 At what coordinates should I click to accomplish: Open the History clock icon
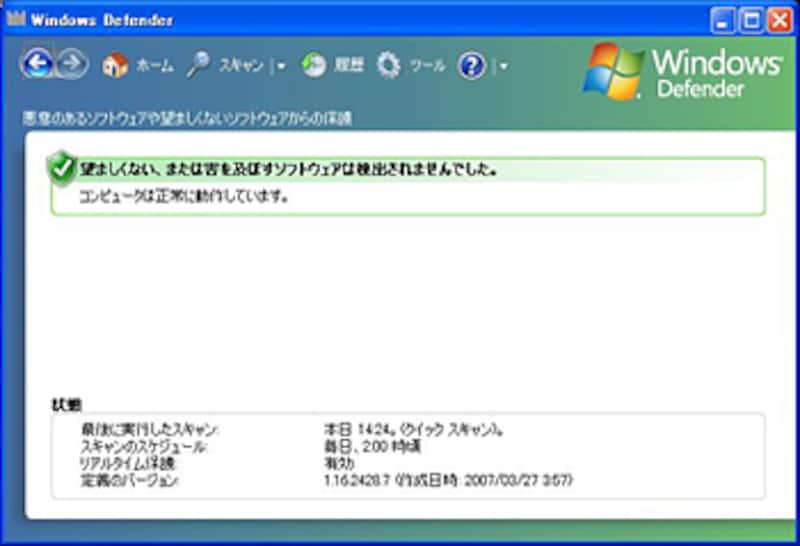point(313,65)
